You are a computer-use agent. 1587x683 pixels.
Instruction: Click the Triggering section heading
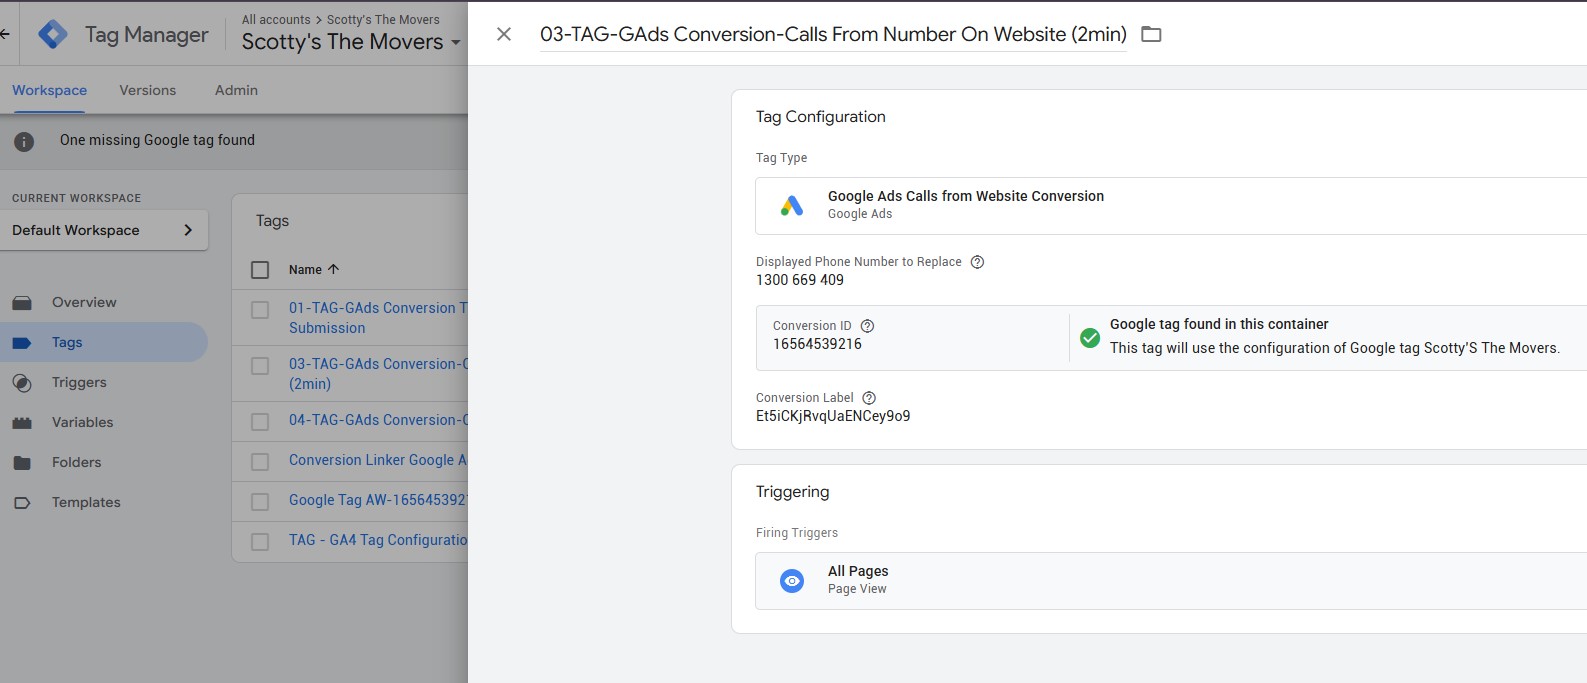click(793, 492)
